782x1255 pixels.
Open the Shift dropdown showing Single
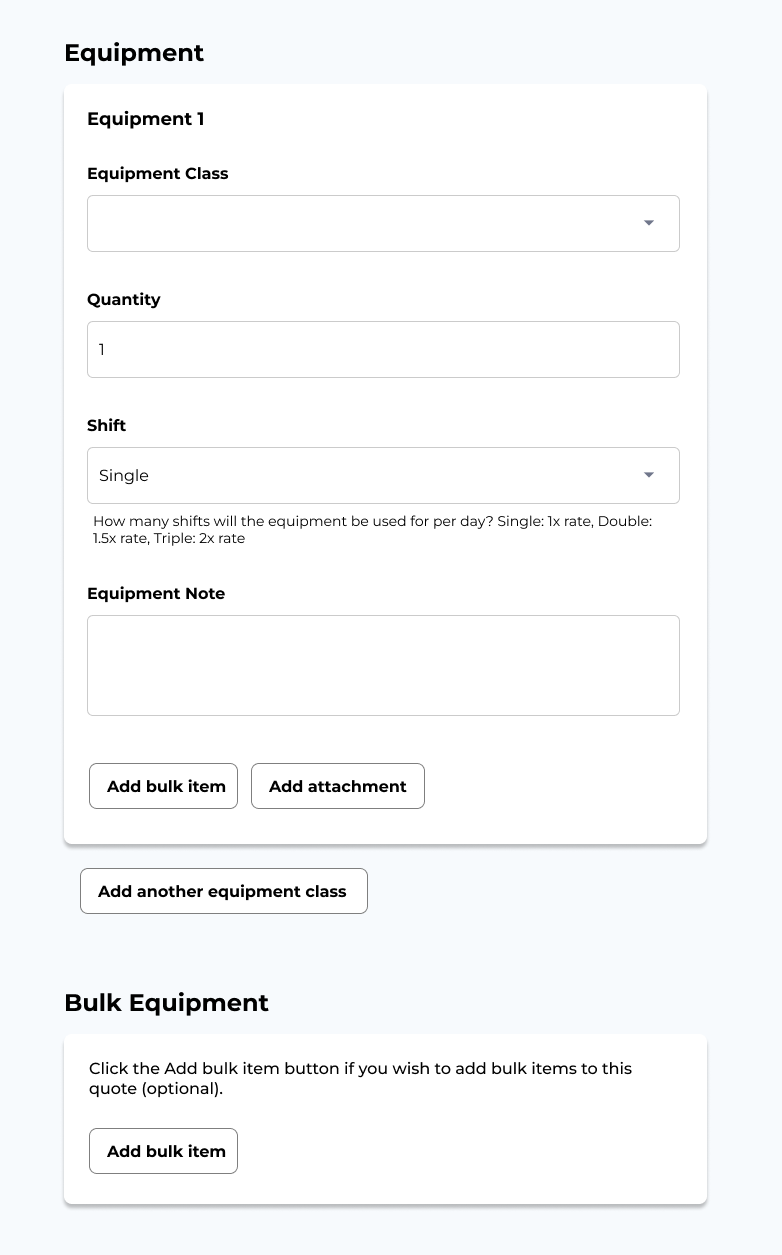(x=383, y=475)
